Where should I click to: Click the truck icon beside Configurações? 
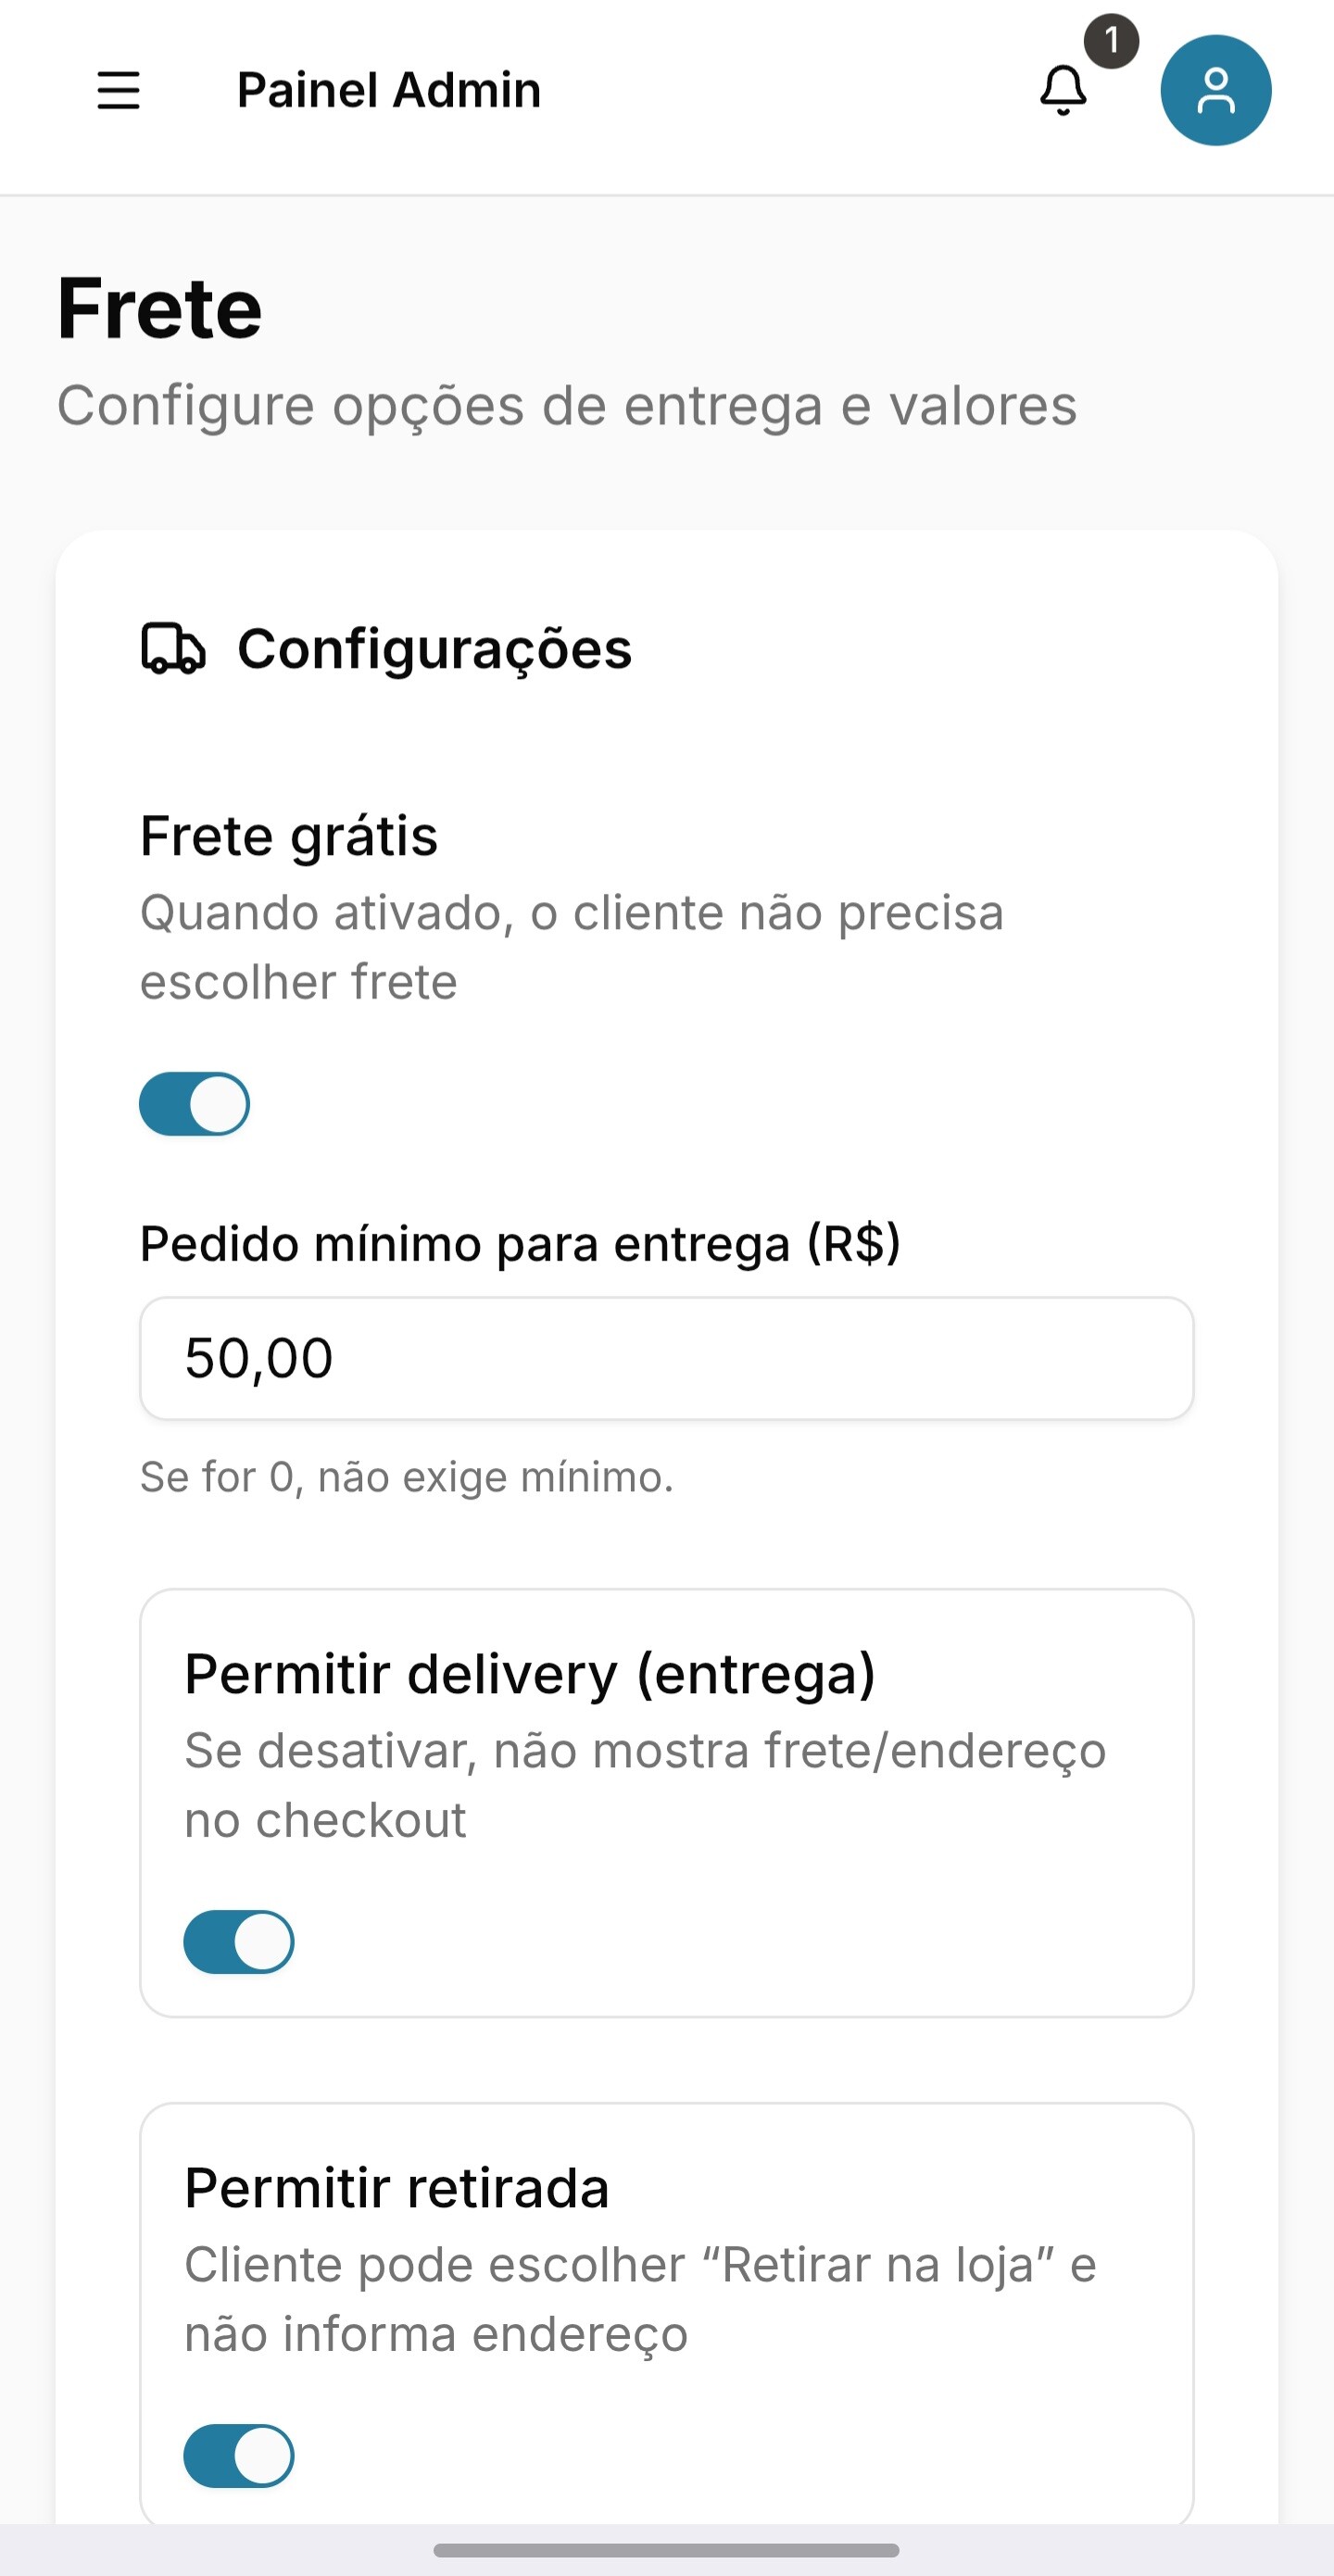(x=173, y=649)
